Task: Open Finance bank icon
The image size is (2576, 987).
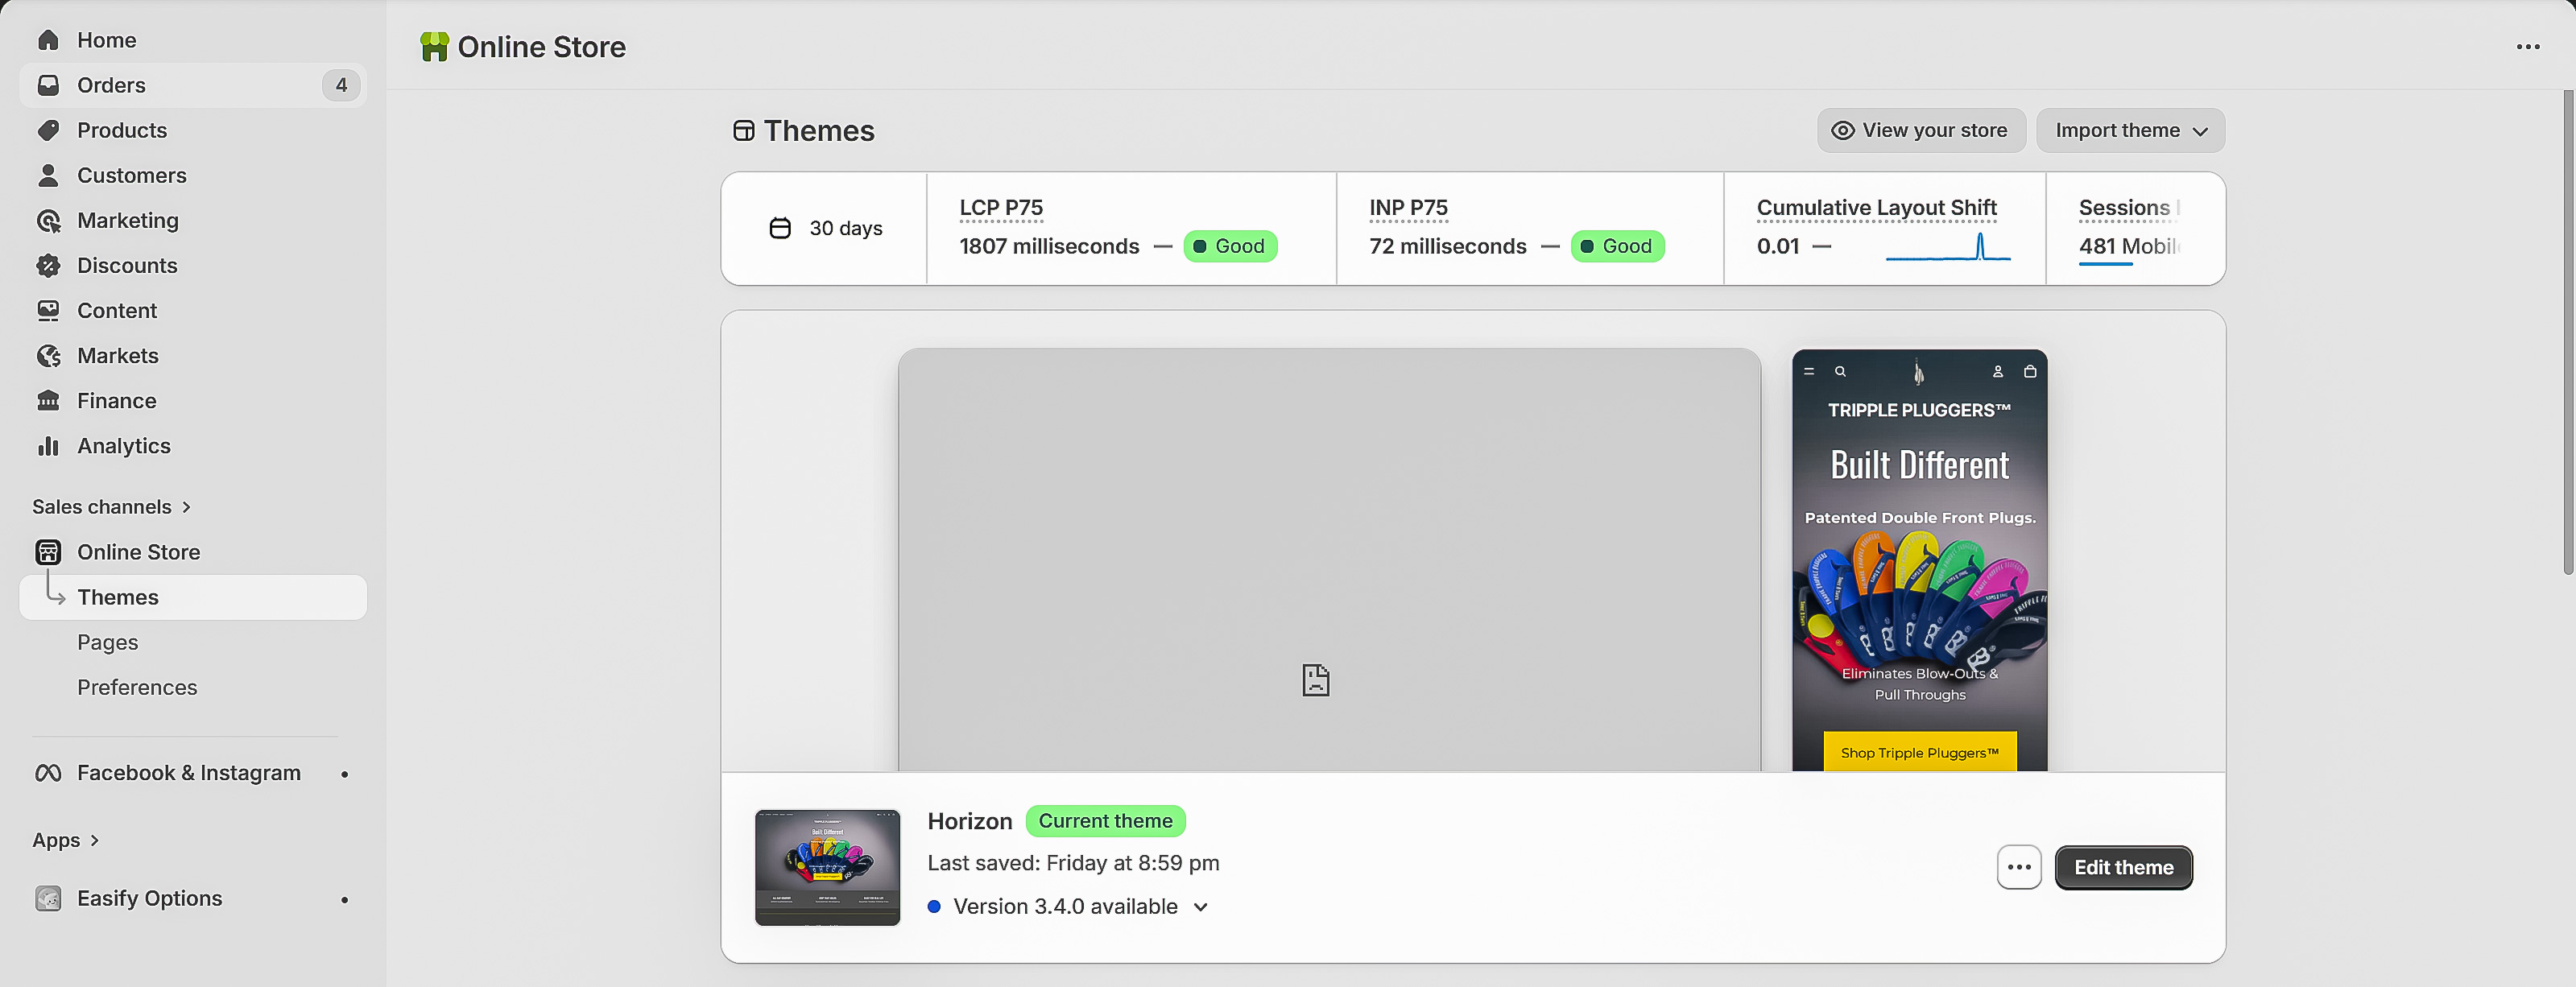Action: point(48,401)
